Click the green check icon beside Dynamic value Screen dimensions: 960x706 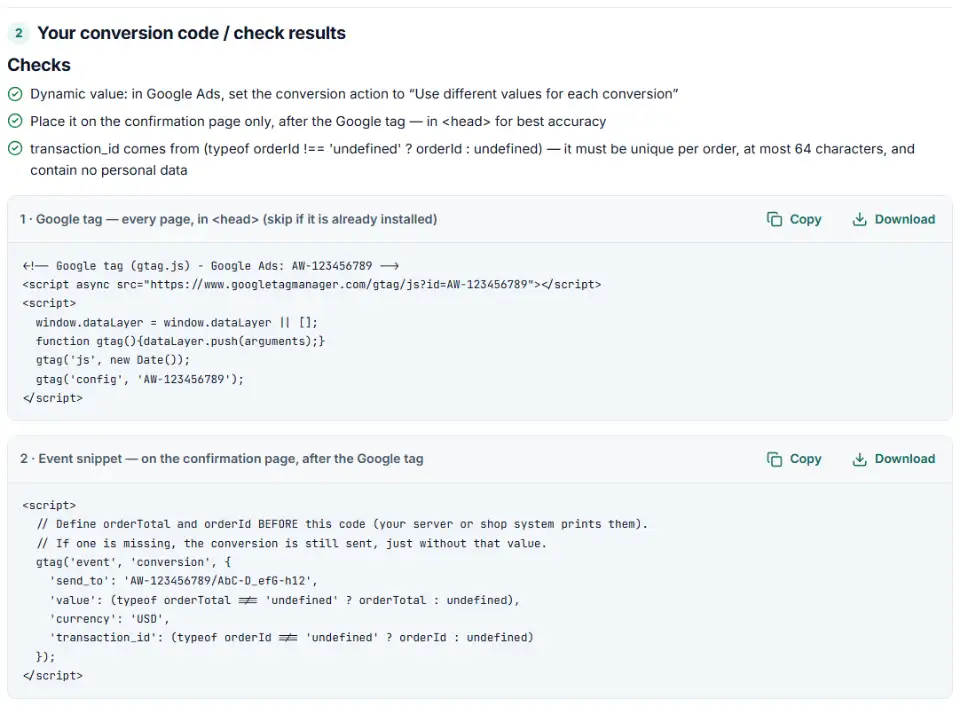[x=15, y=94]
